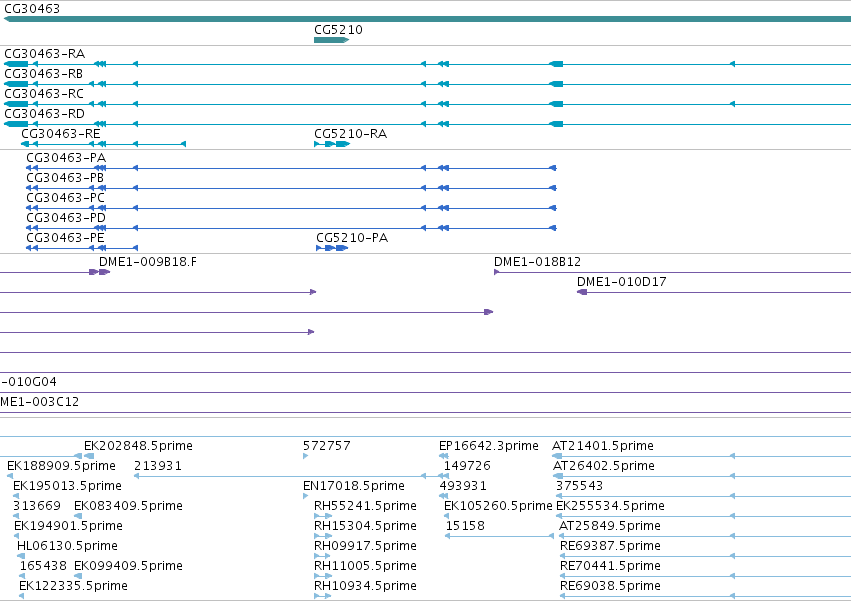
Task: Click the CG5210-RA transcript glyph
Action: [332, 144]
